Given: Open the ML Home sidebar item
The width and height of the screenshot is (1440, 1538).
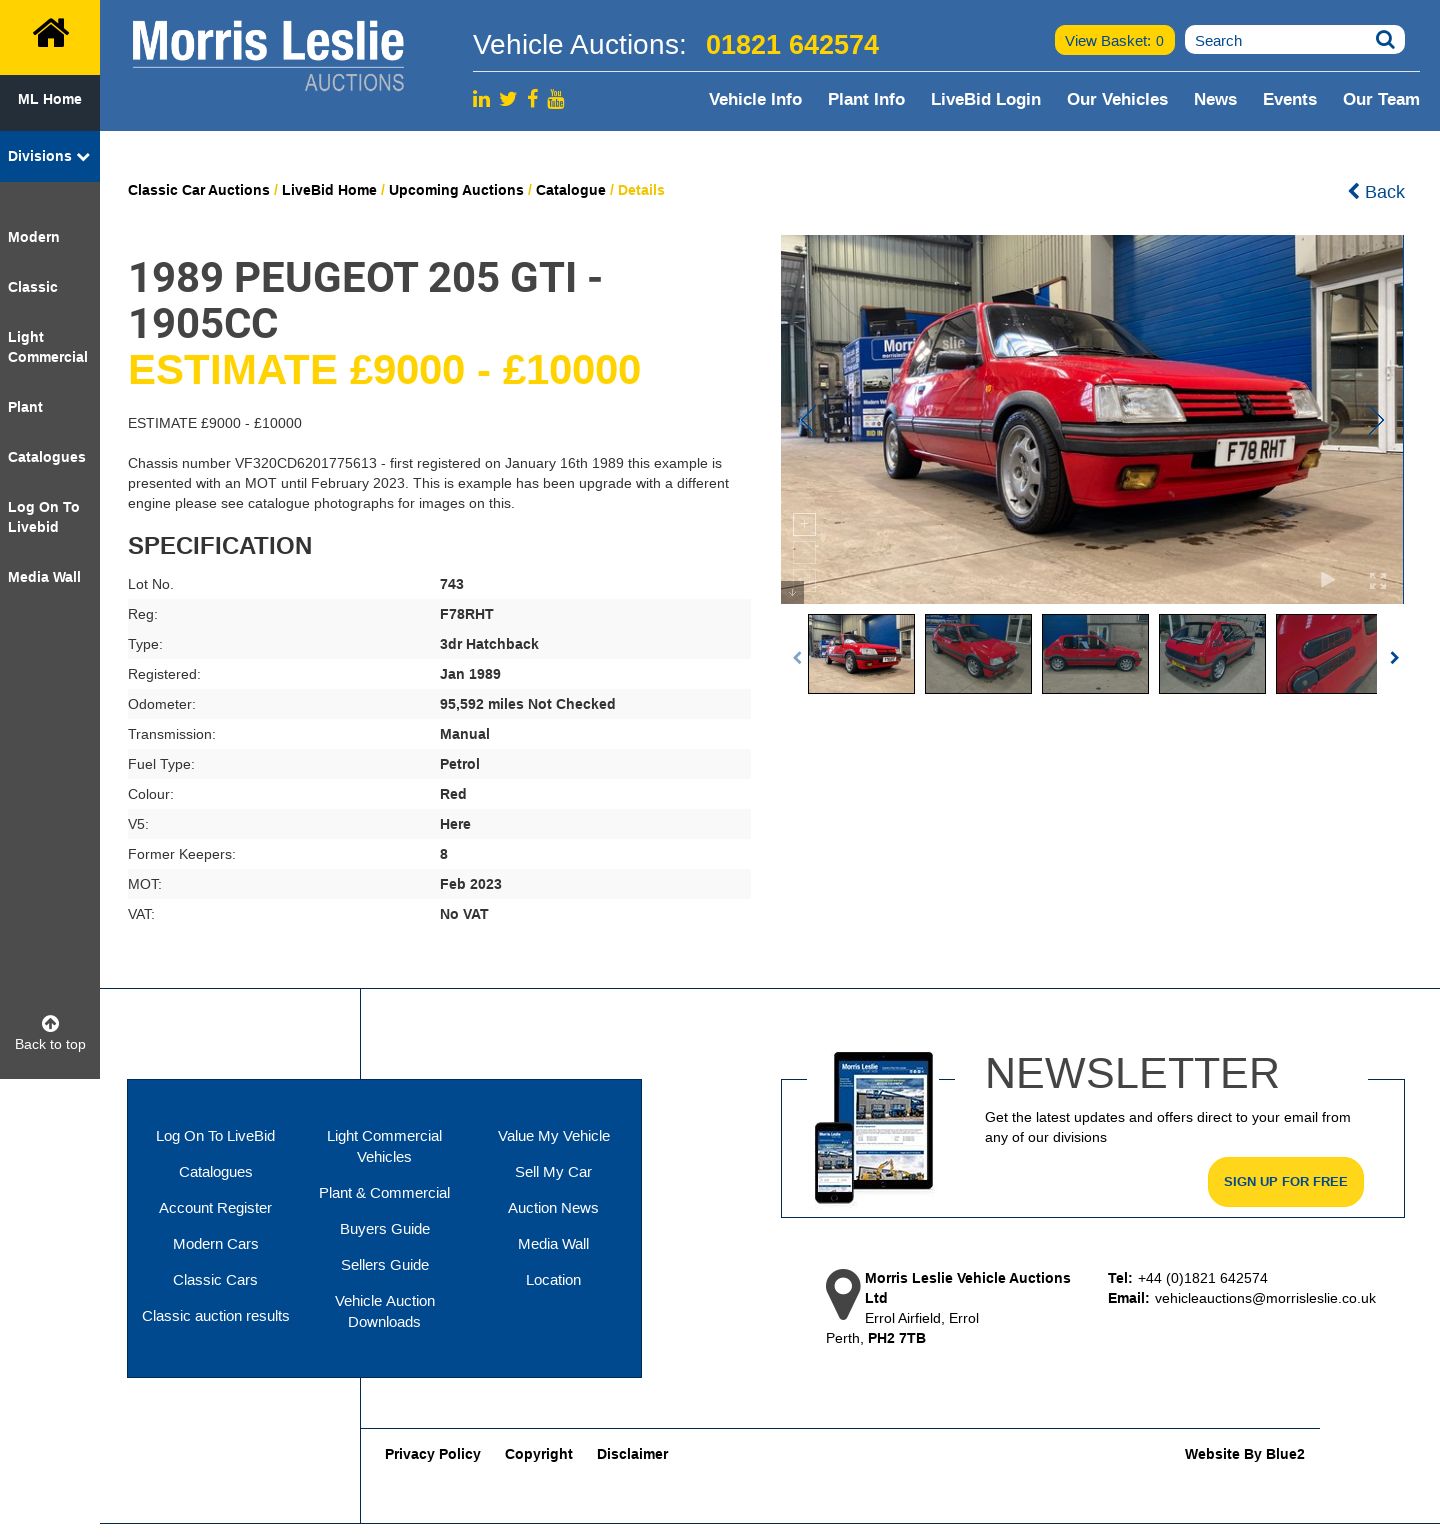Looking at the screenshot, I should [x=50, y=99].
